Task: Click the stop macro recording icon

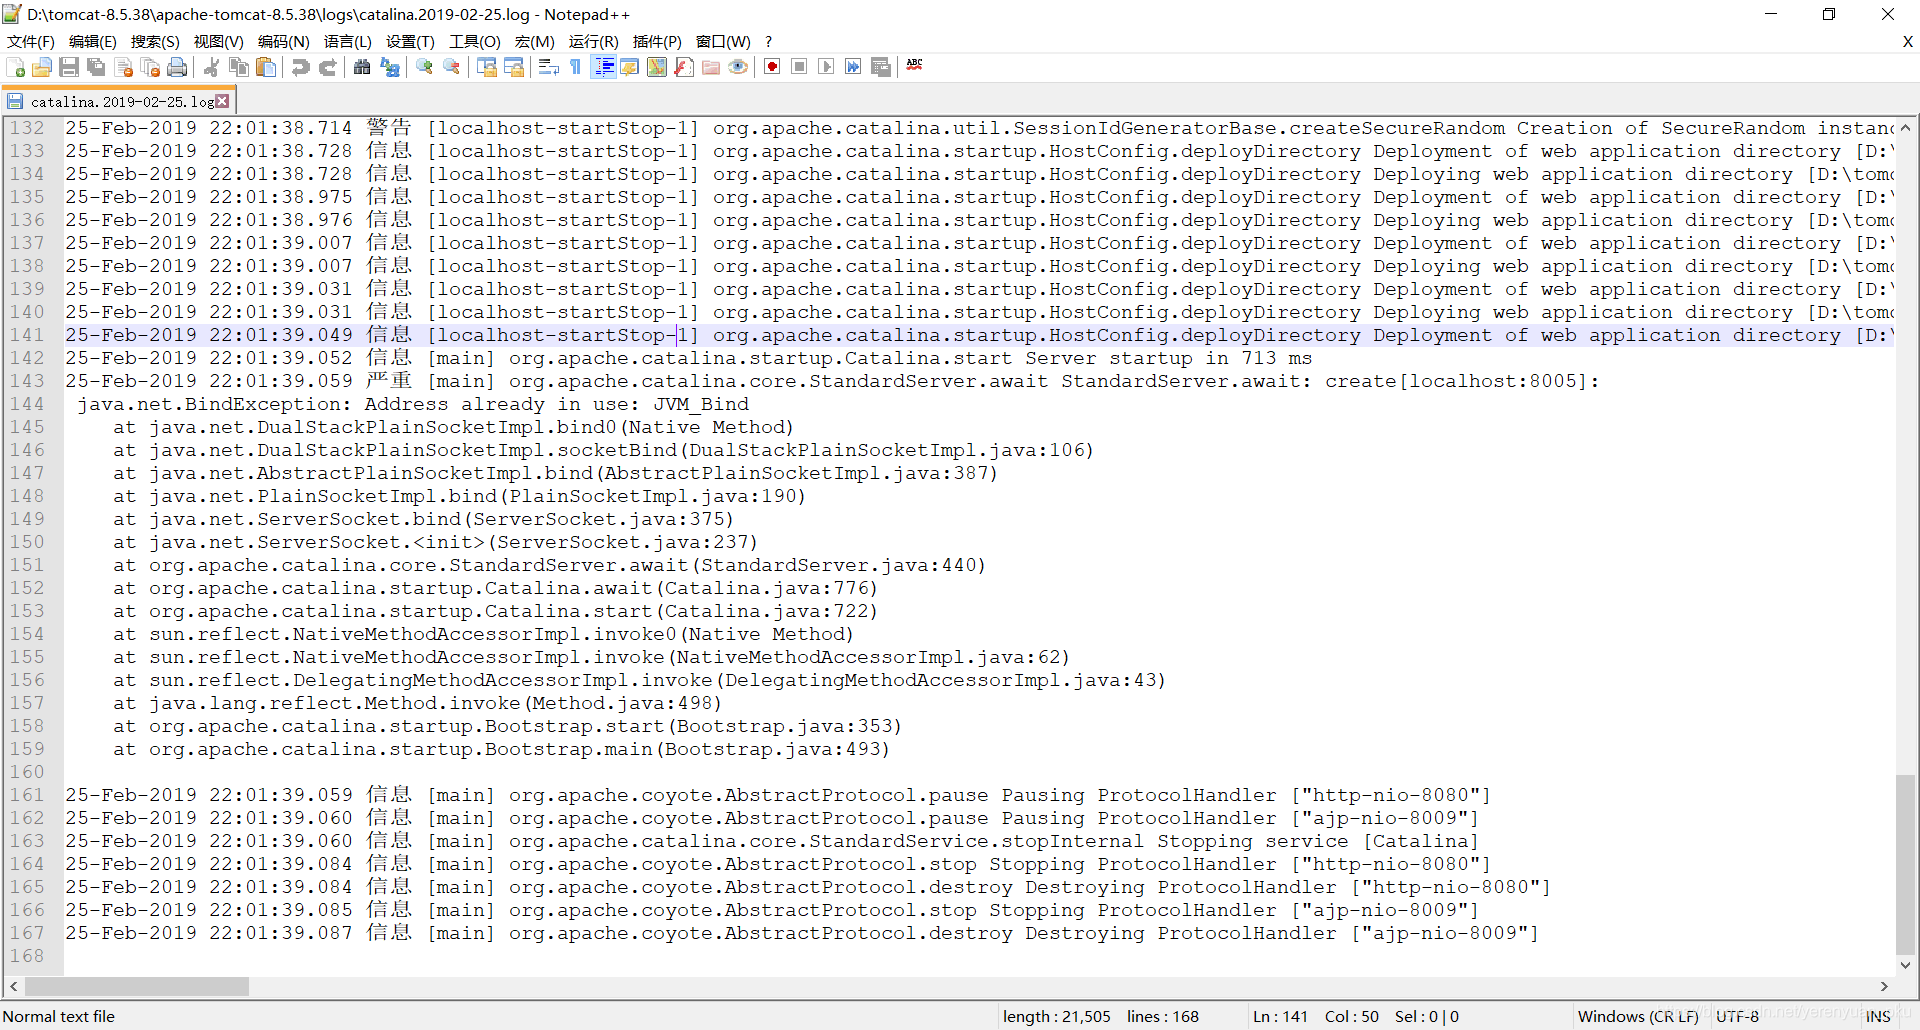Action: [x=799, y=67]
